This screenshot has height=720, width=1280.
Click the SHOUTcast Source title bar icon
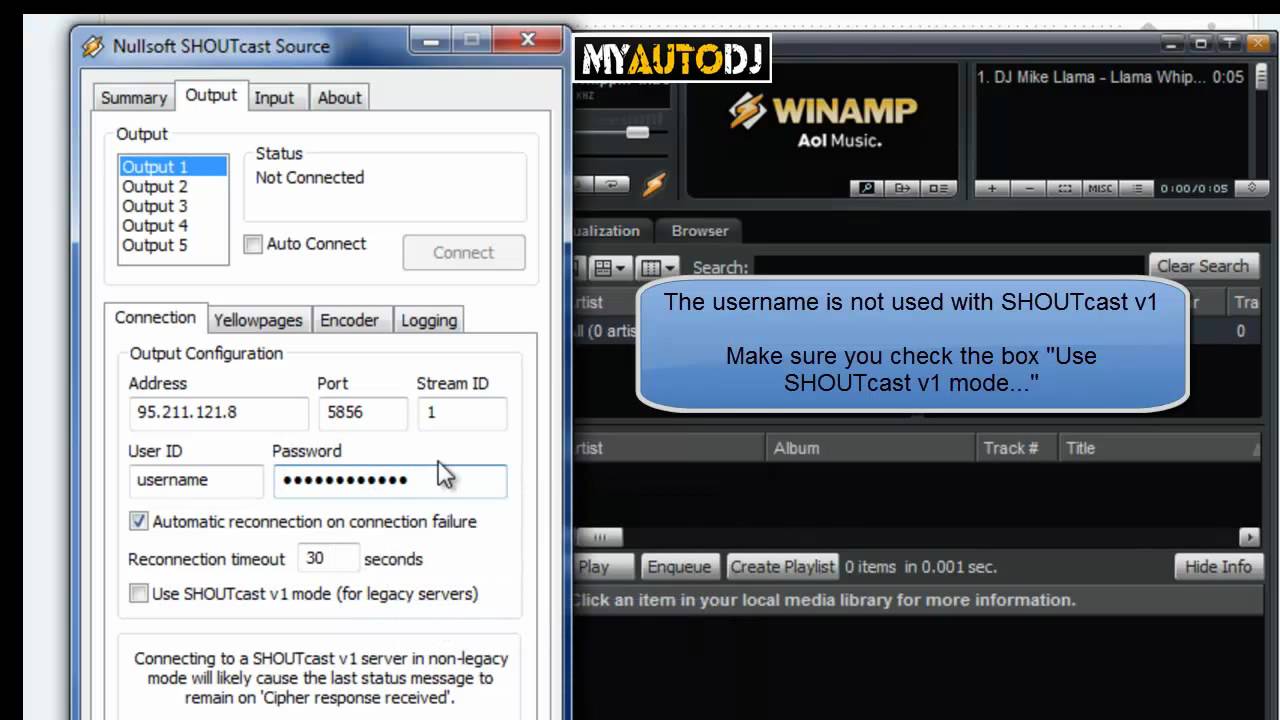coord(92,46)
